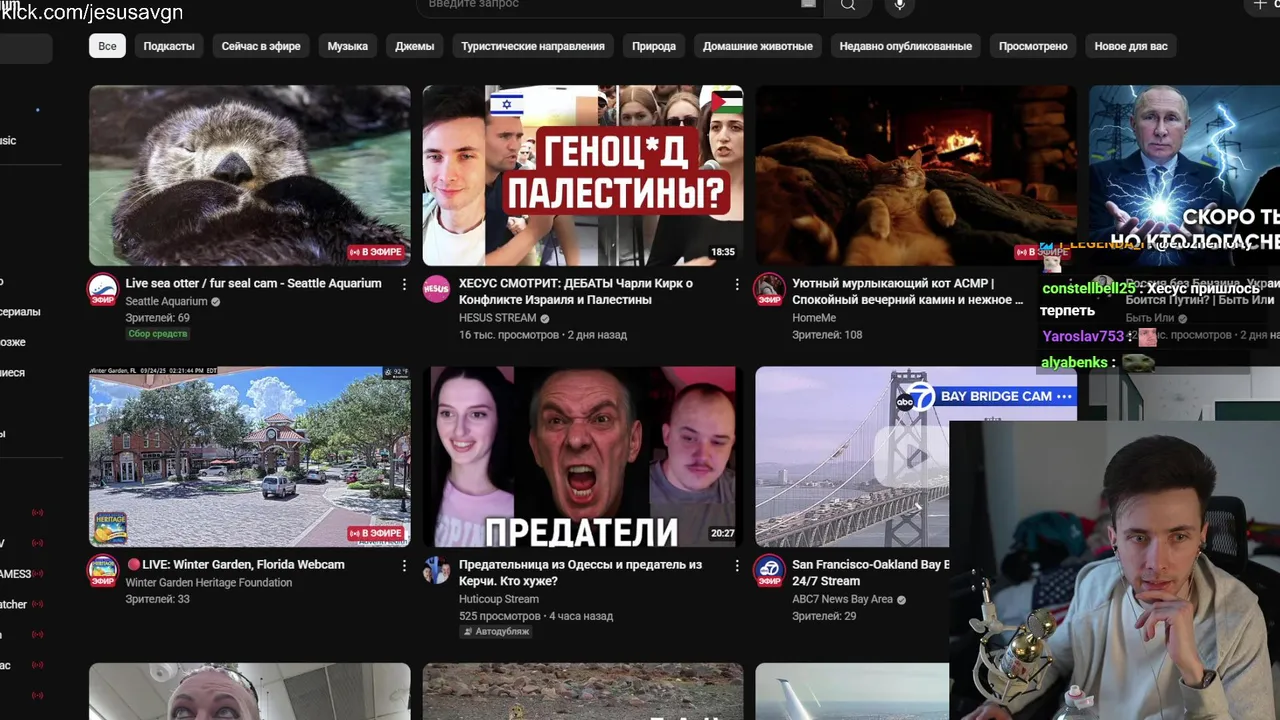Activate voice search microphone
The image size is (1280, 720).
point(899,5)
